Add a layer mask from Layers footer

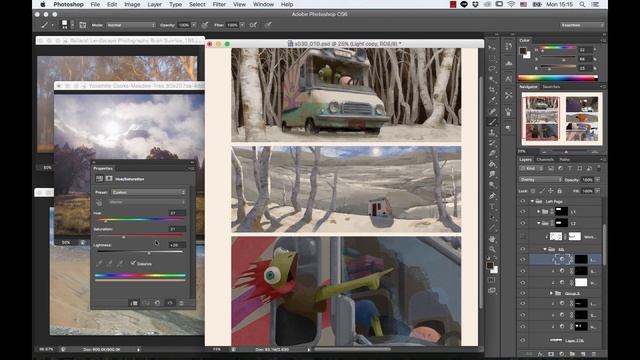coord(551,354)
